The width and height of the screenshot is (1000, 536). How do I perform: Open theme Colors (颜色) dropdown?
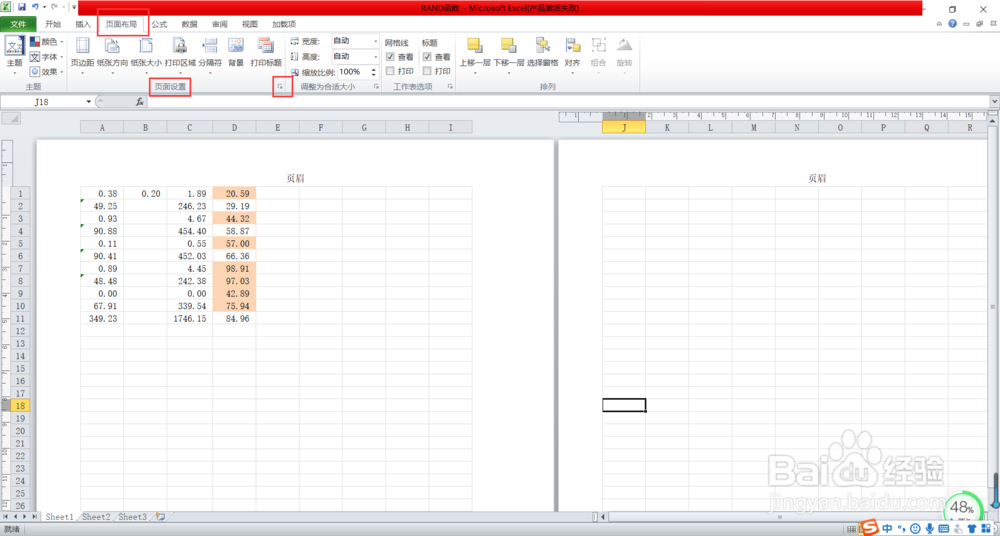coord(47,41)
